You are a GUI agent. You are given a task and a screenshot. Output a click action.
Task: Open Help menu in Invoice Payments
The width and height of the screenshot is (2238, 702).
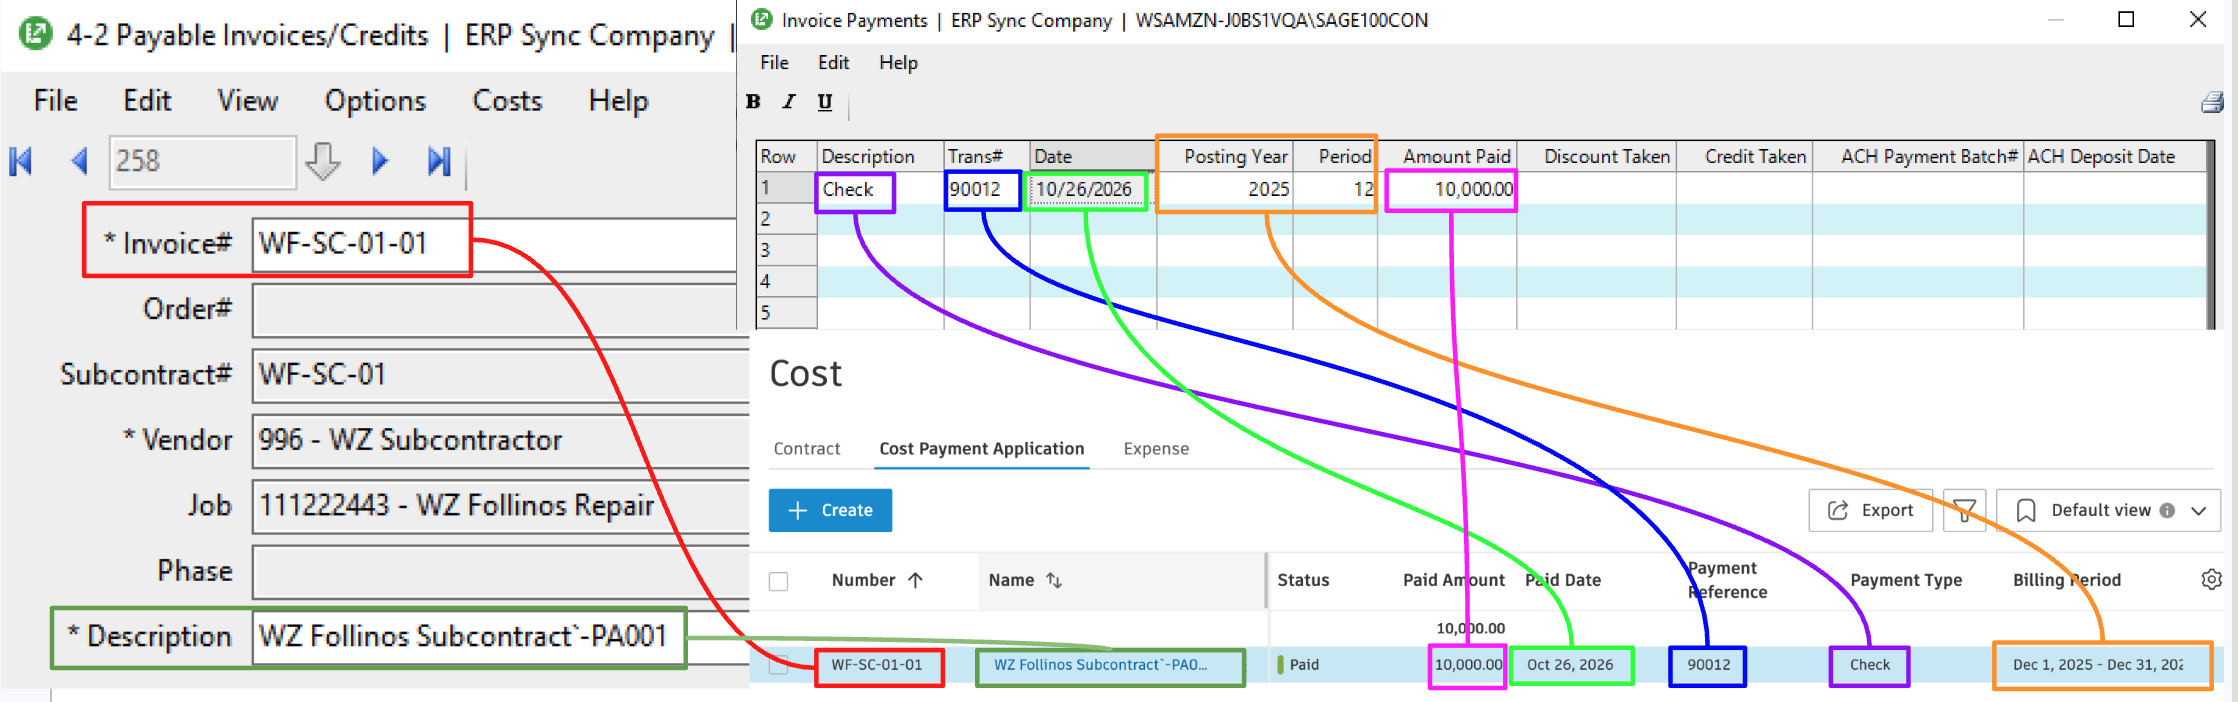click(x=898, y=62)
